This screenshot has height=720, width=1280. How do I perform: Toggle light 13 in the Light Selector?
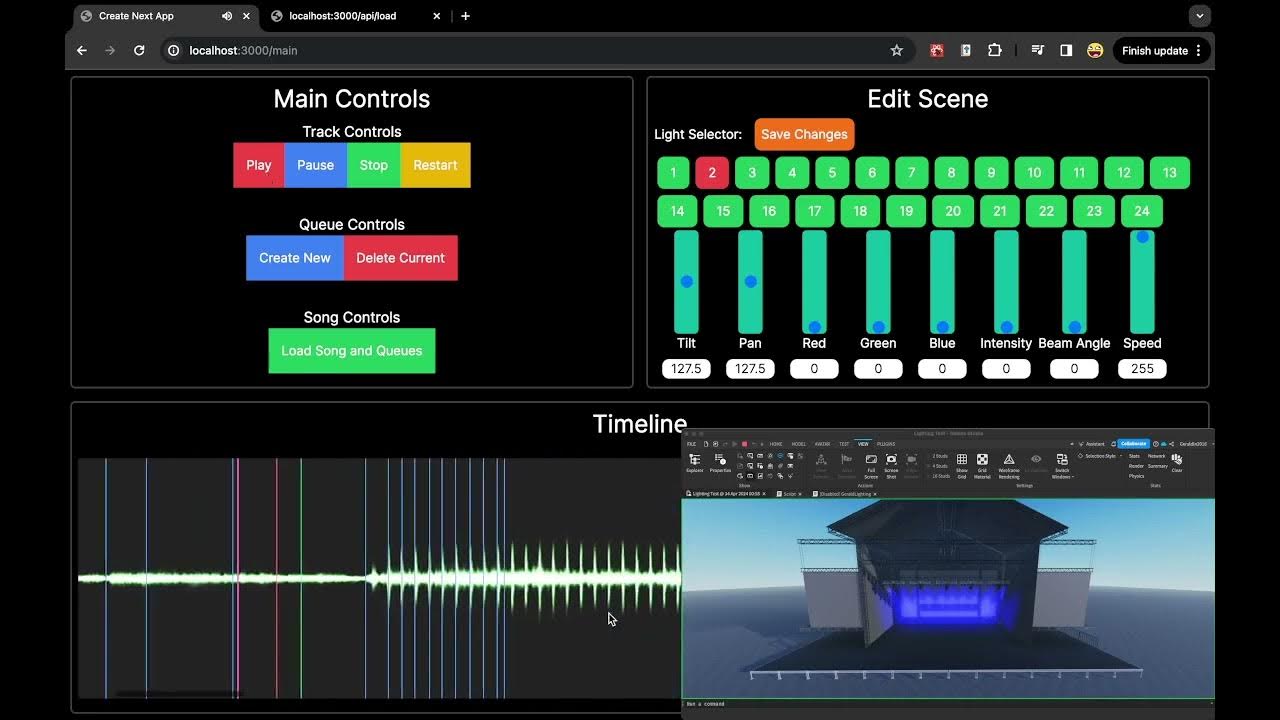tap(1169, 172)
